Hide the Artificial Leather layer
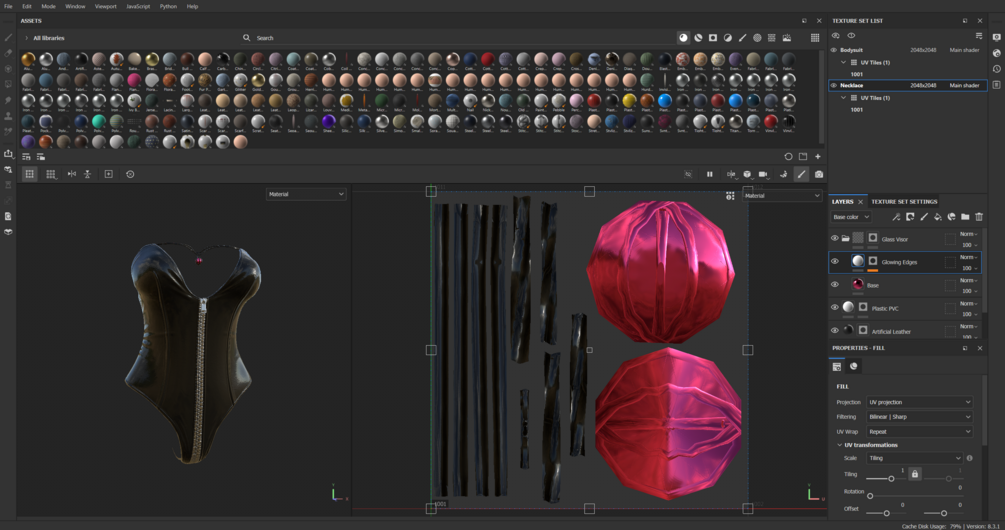 pos(835,331)
